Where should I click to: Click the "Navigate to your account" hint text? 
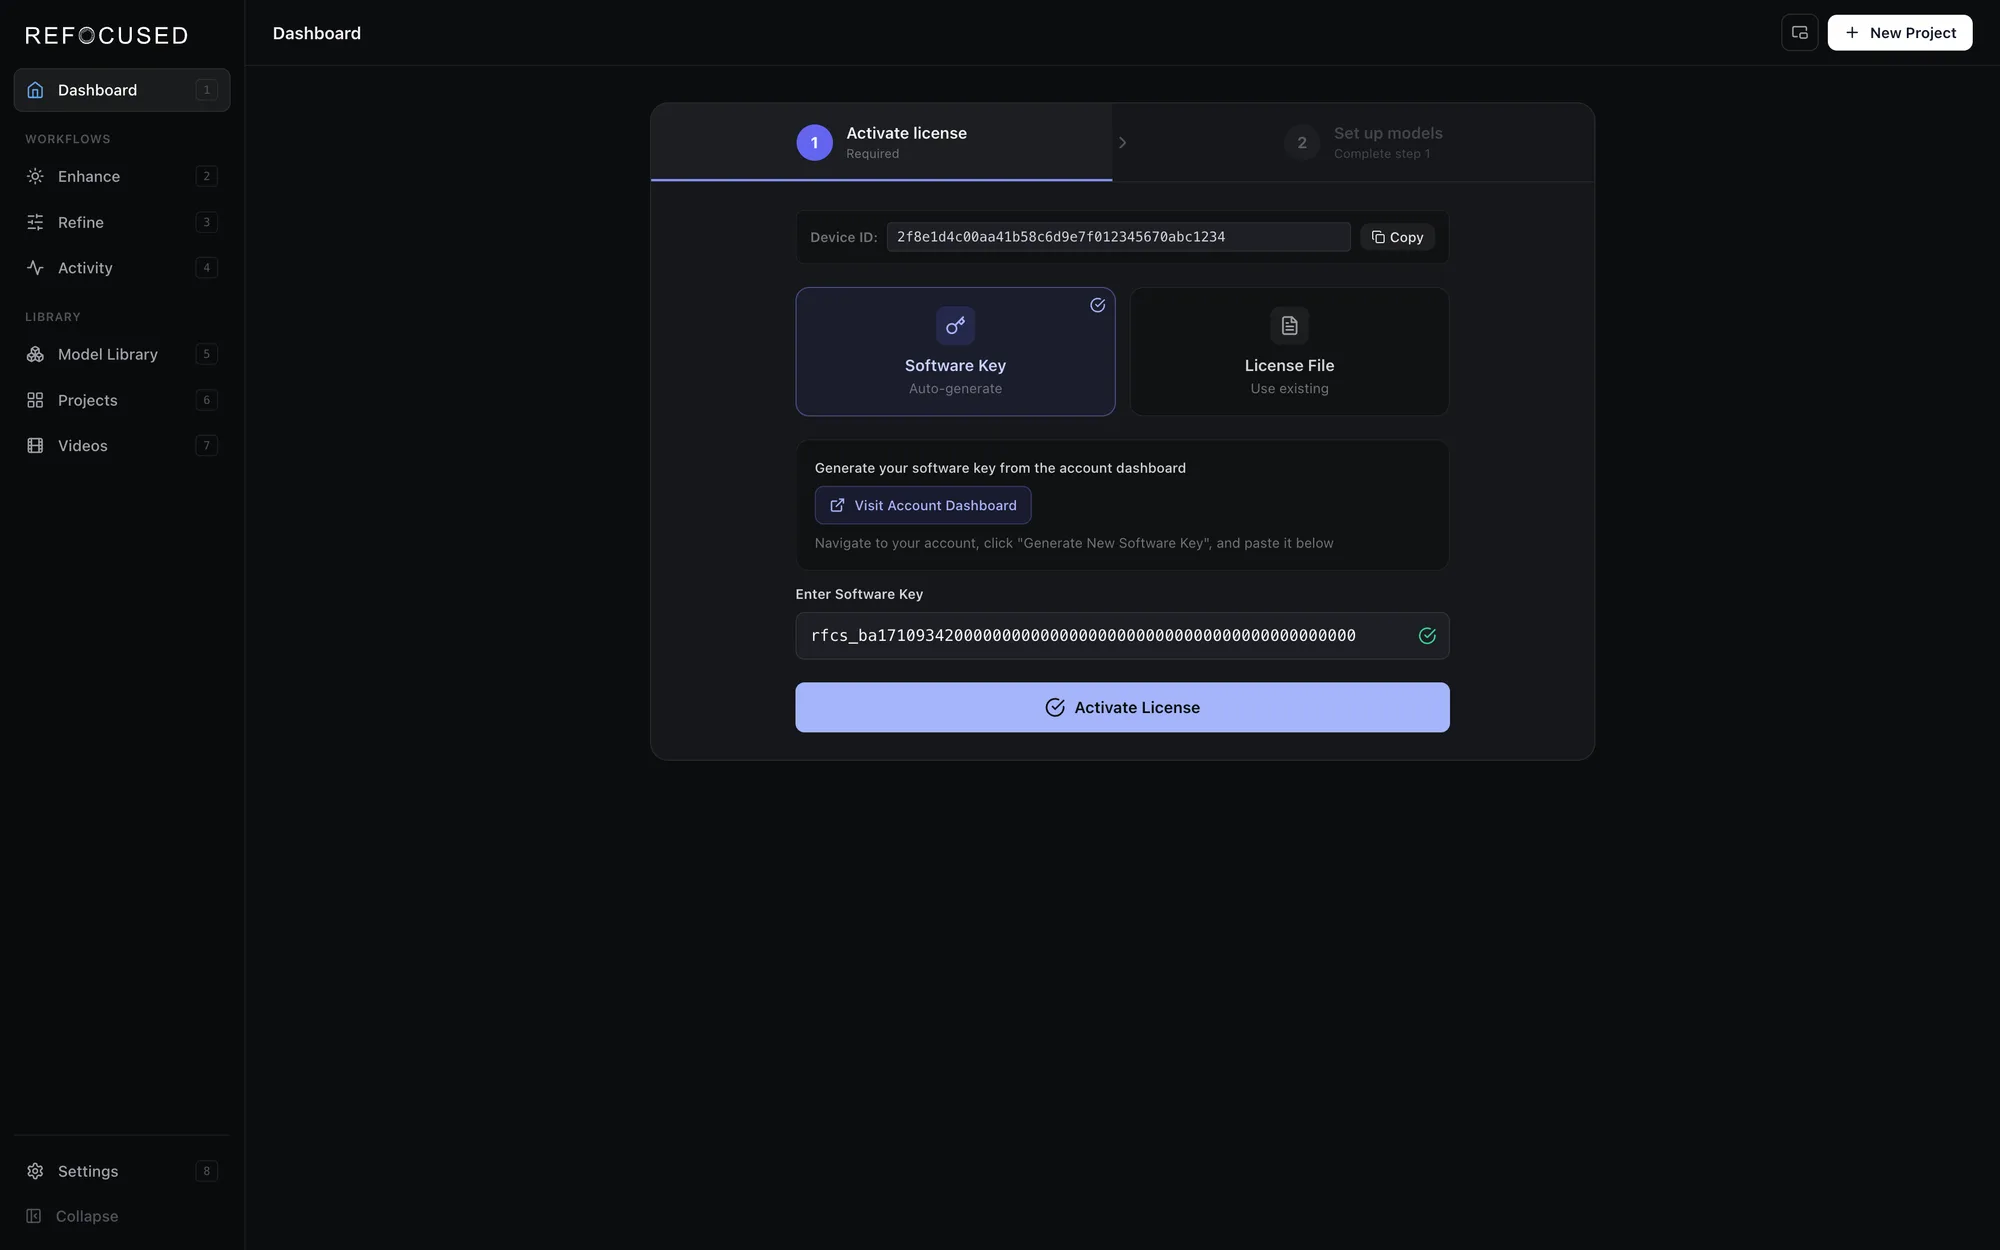(x=1074, y=543)
